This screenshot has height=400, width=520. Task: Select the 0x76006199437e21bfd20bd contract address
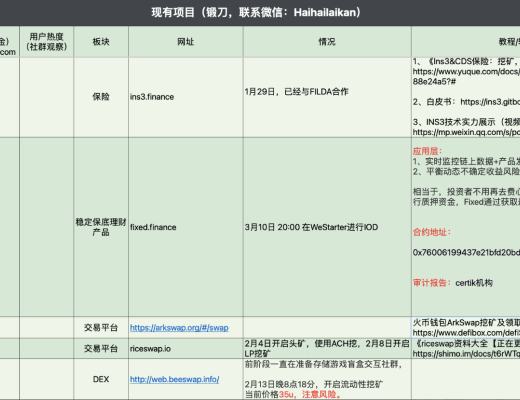(x=466, y=252)
